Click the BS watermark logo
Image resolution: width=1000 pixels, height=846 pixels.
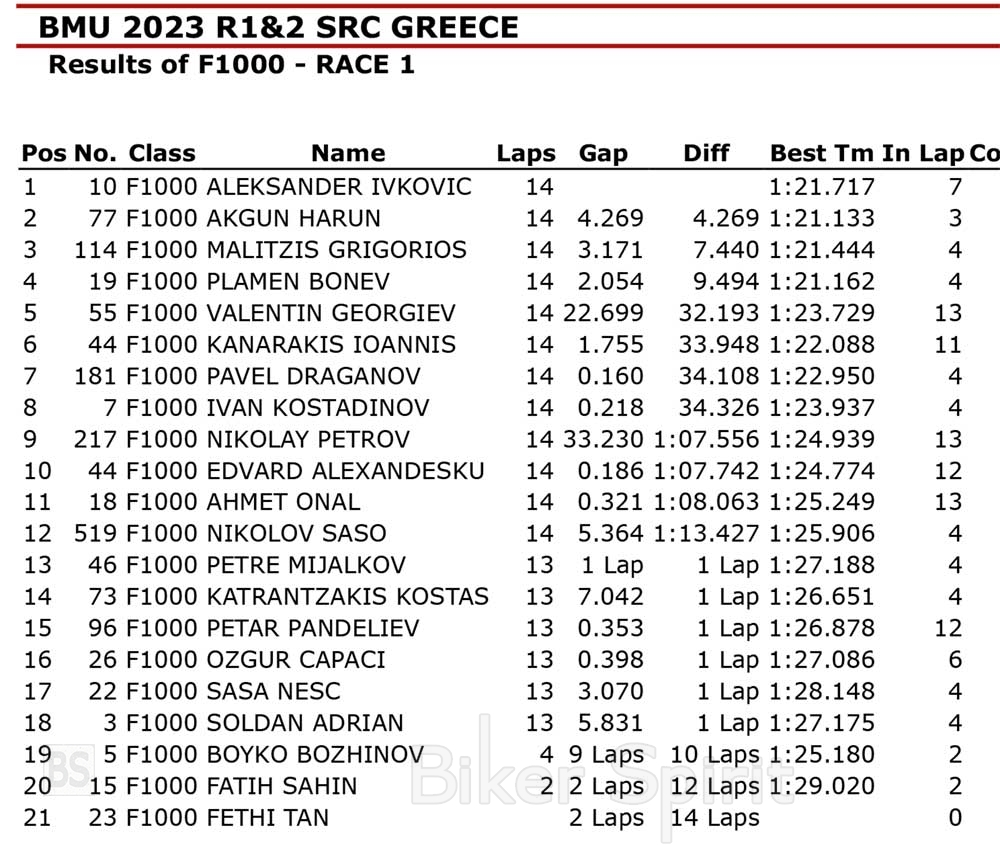click(72, 768)
